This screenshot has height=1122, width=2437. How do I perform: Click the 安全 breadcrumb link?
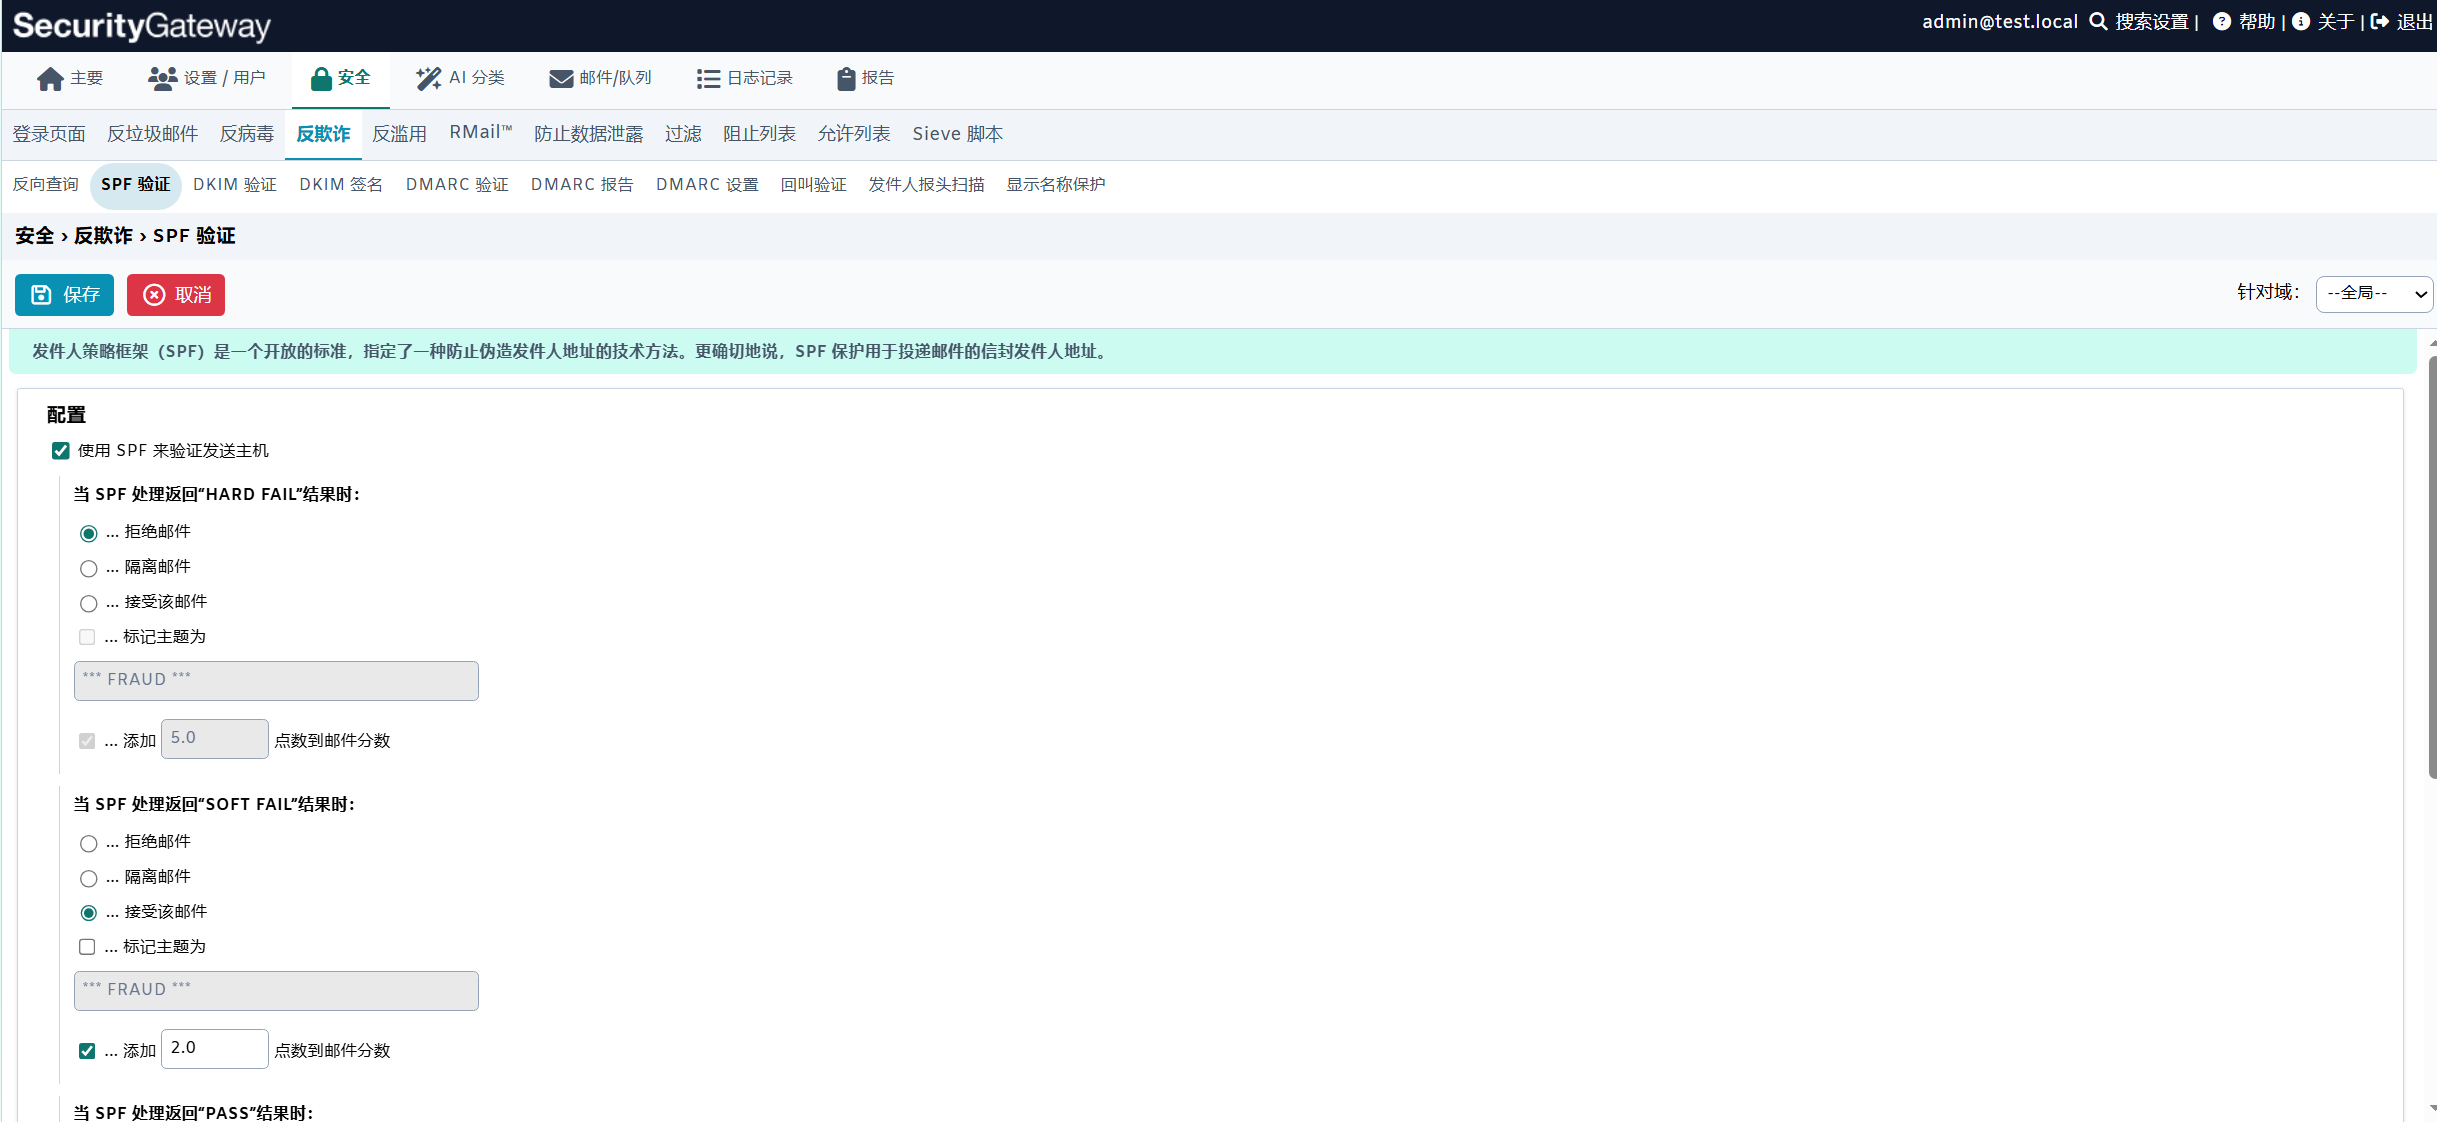click(35, 236)
